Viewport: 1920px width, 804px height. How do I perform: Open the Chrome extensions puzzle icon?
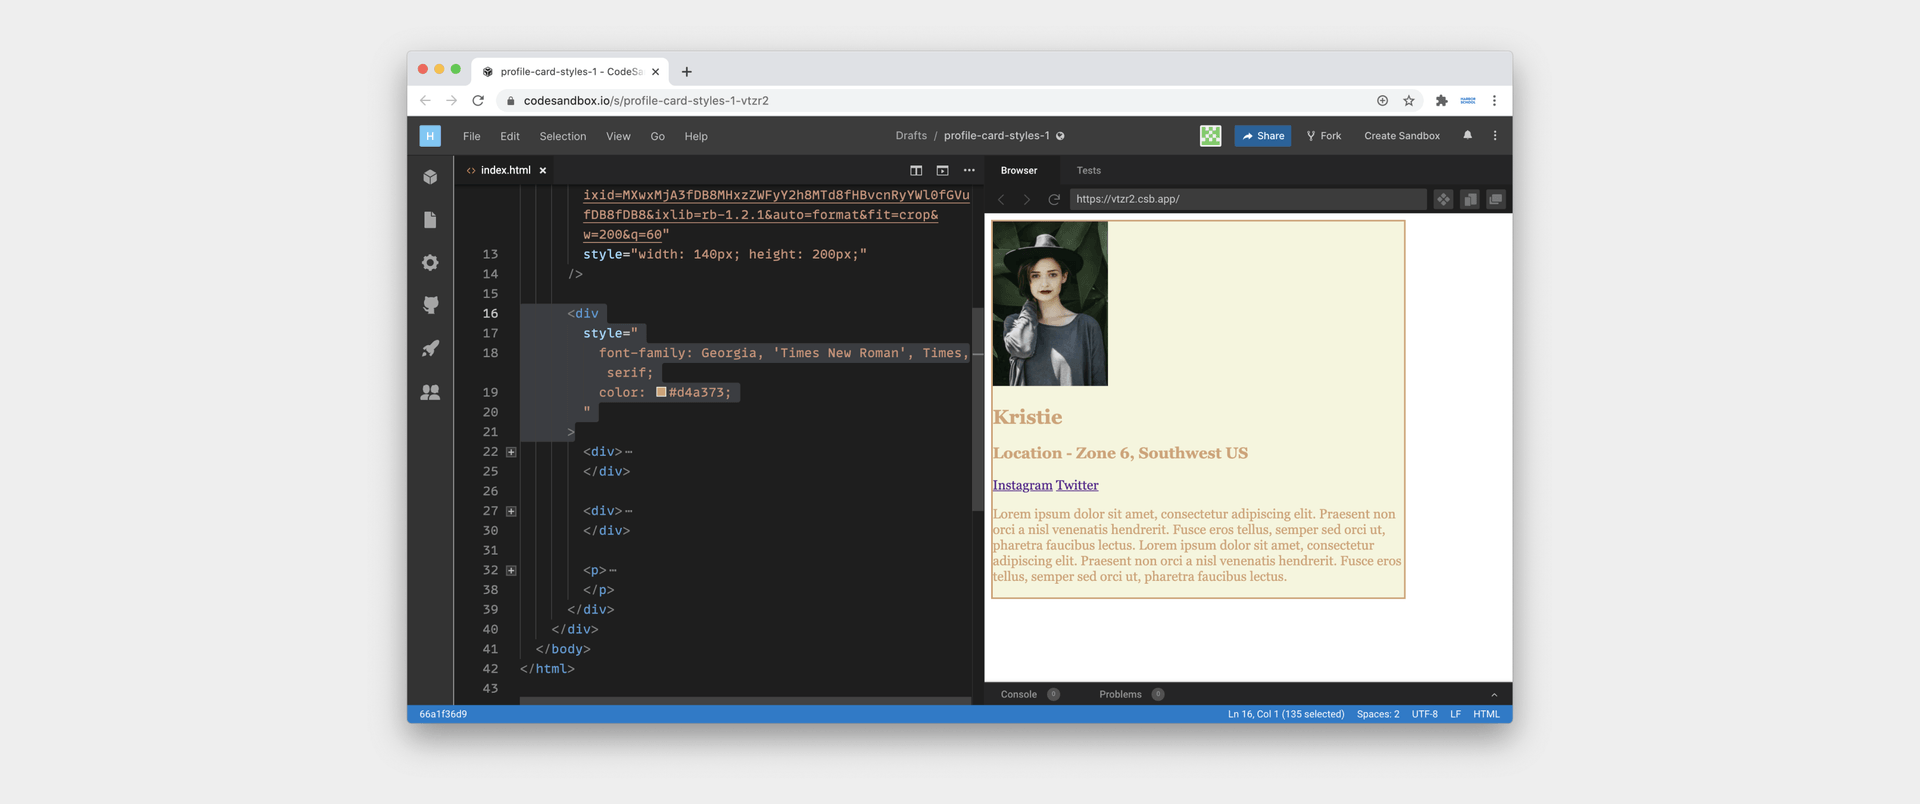click(1441, 100)
